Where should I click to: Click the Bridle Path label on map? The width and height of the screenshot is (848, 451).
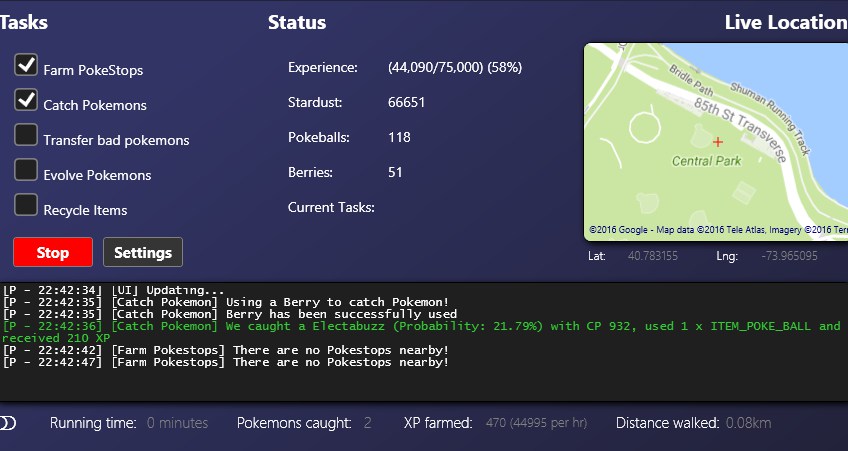click(694, 79)
